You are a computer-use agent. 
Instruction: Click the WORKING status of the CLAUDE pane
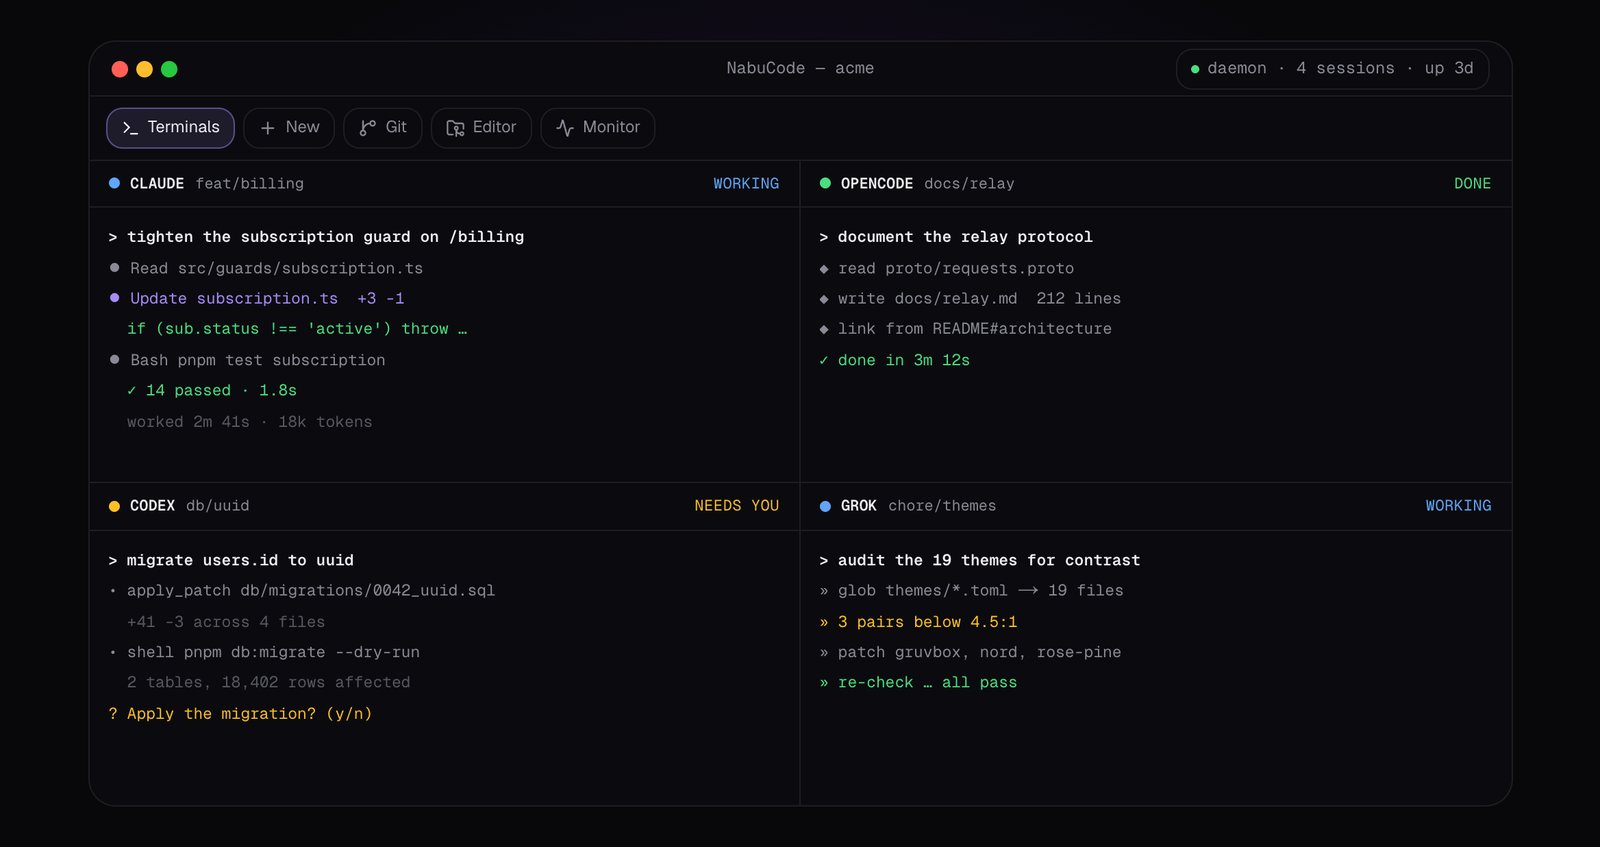746,184
